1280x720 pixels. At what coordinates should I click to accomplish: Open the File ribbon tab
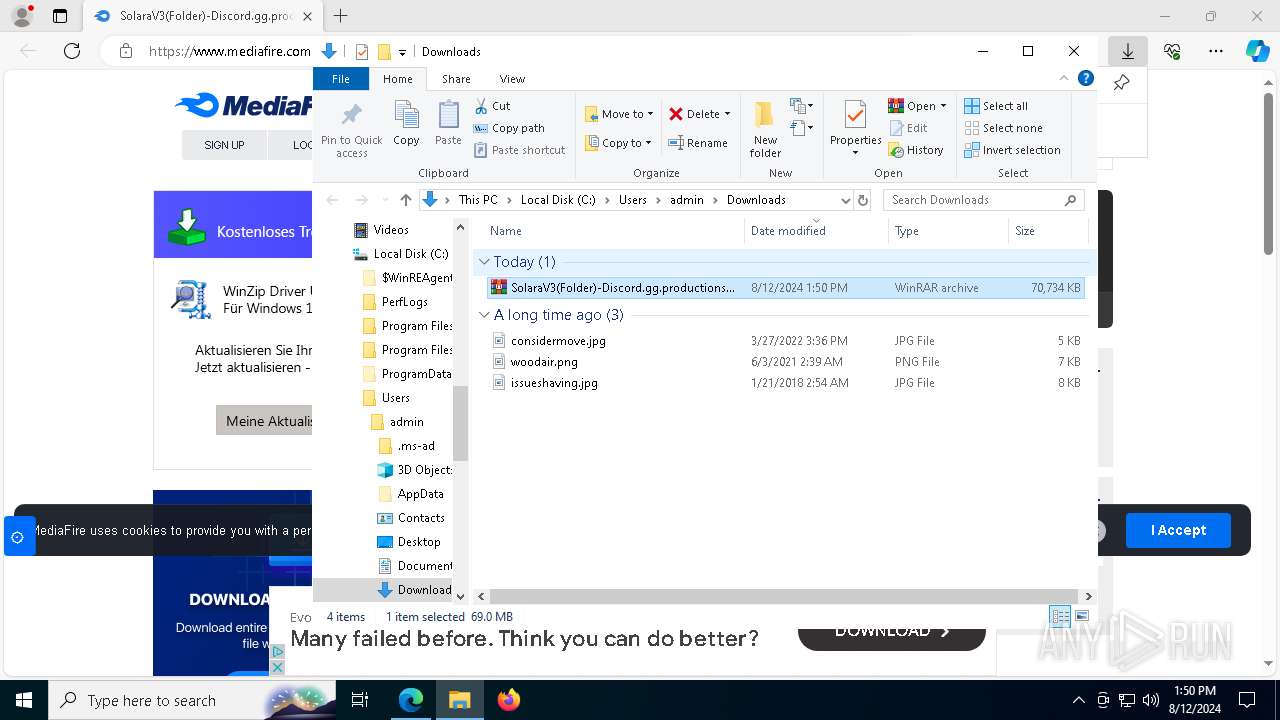point(341,79)
